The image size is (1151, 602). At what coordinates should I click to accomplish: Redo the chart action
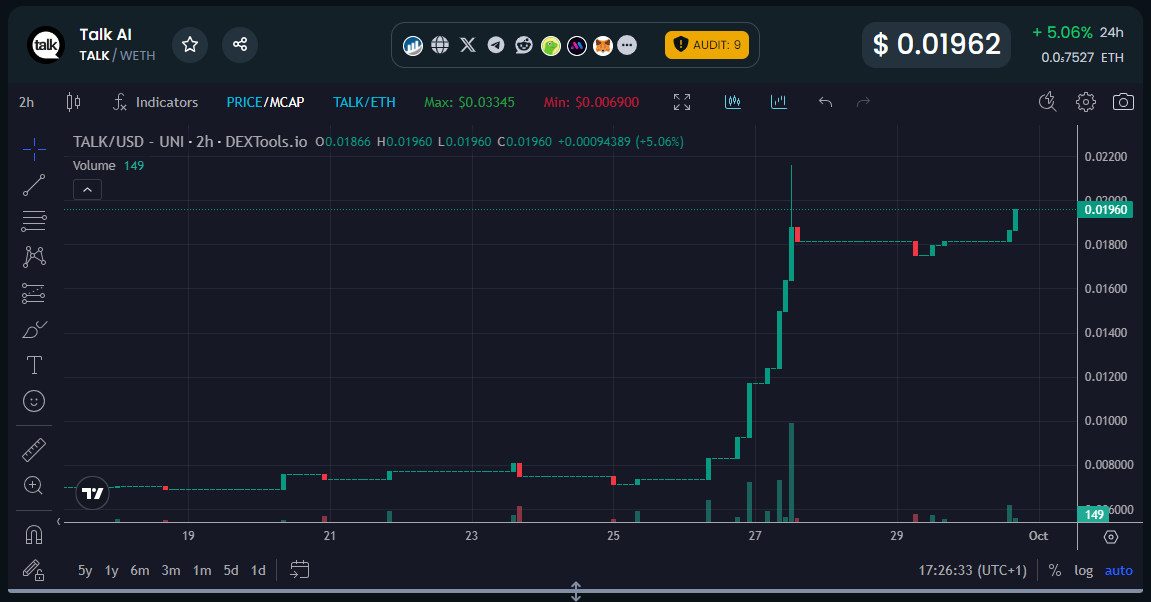(863, 102)
